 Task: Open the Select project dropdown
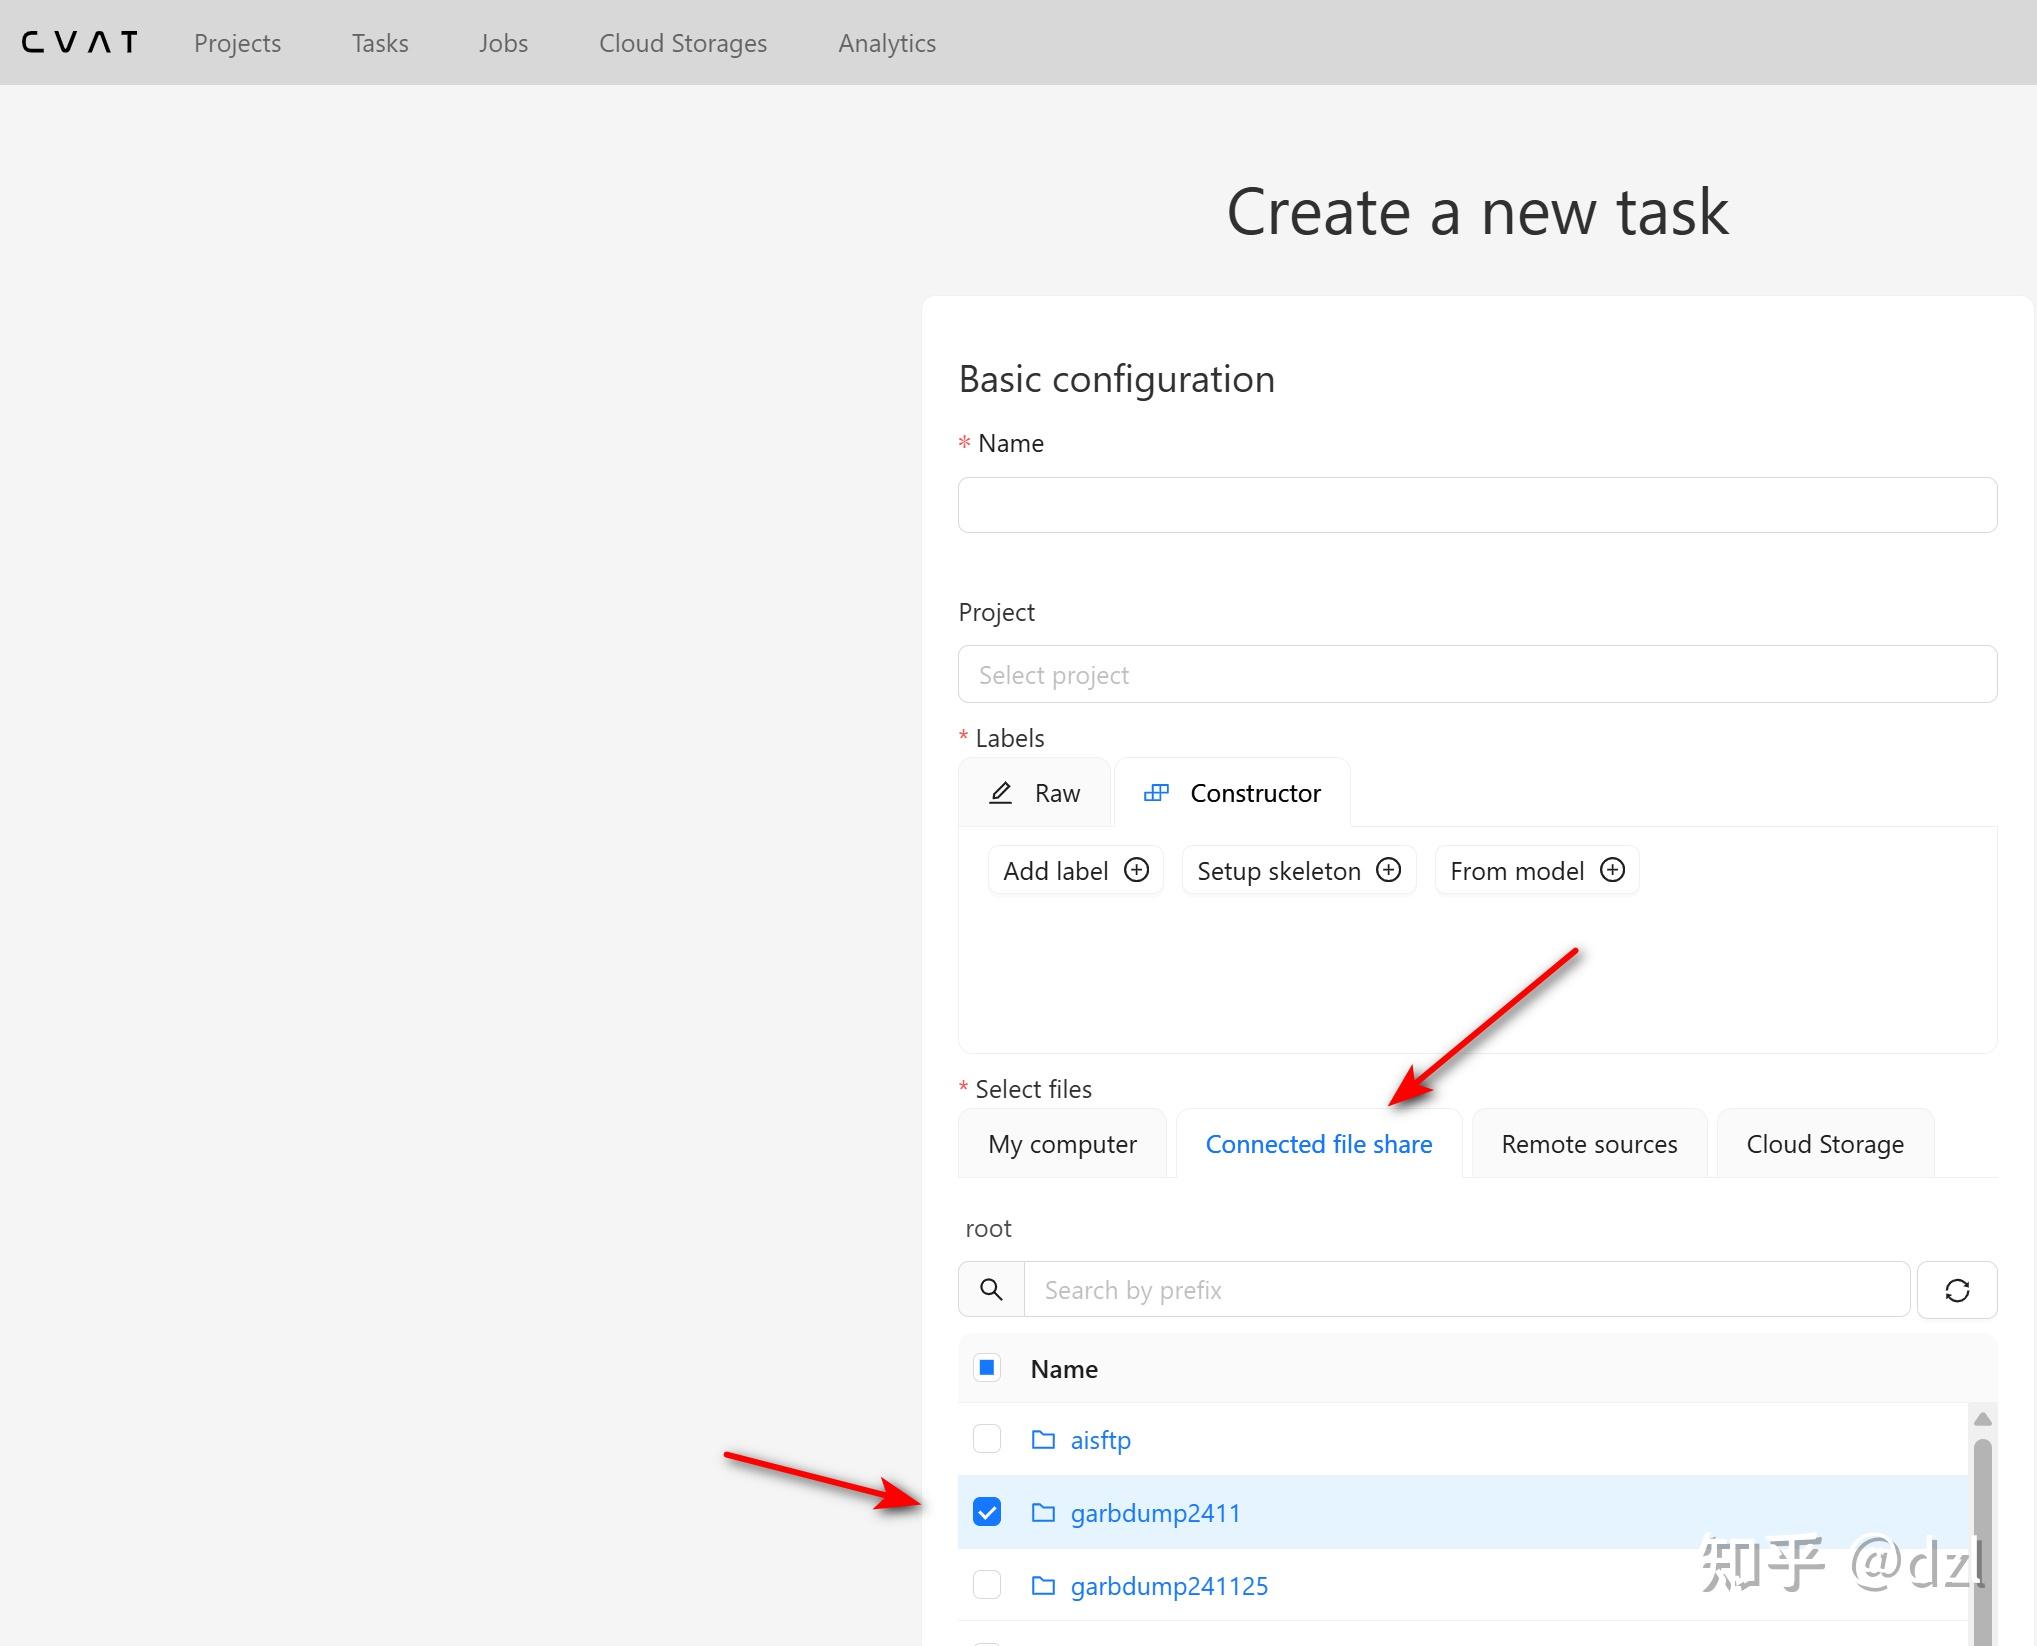click(1476, 675)
